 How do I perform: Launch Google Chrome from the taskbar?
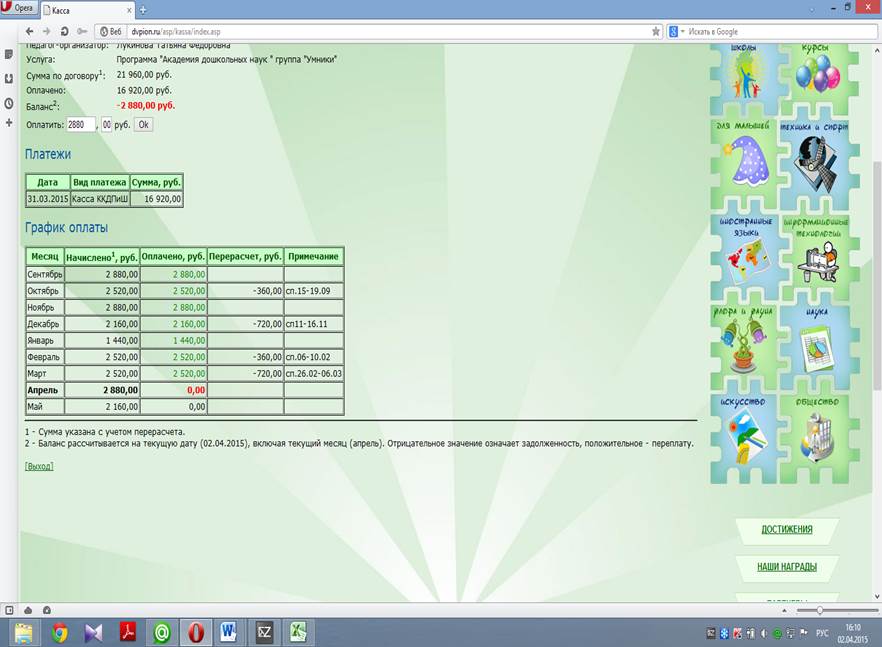(59, 633)
